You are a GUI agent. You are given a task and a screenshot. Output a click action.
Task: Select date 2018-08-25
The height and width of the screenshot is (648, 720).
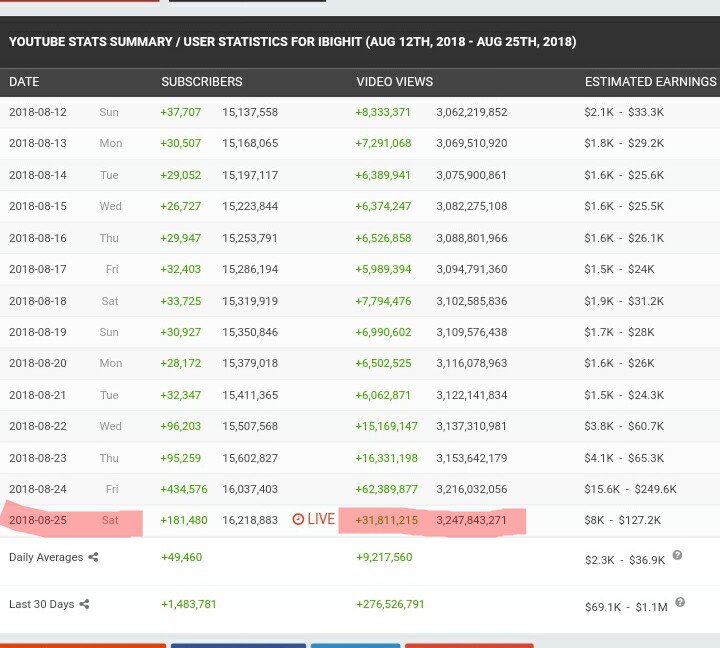[x=38, y=520]
